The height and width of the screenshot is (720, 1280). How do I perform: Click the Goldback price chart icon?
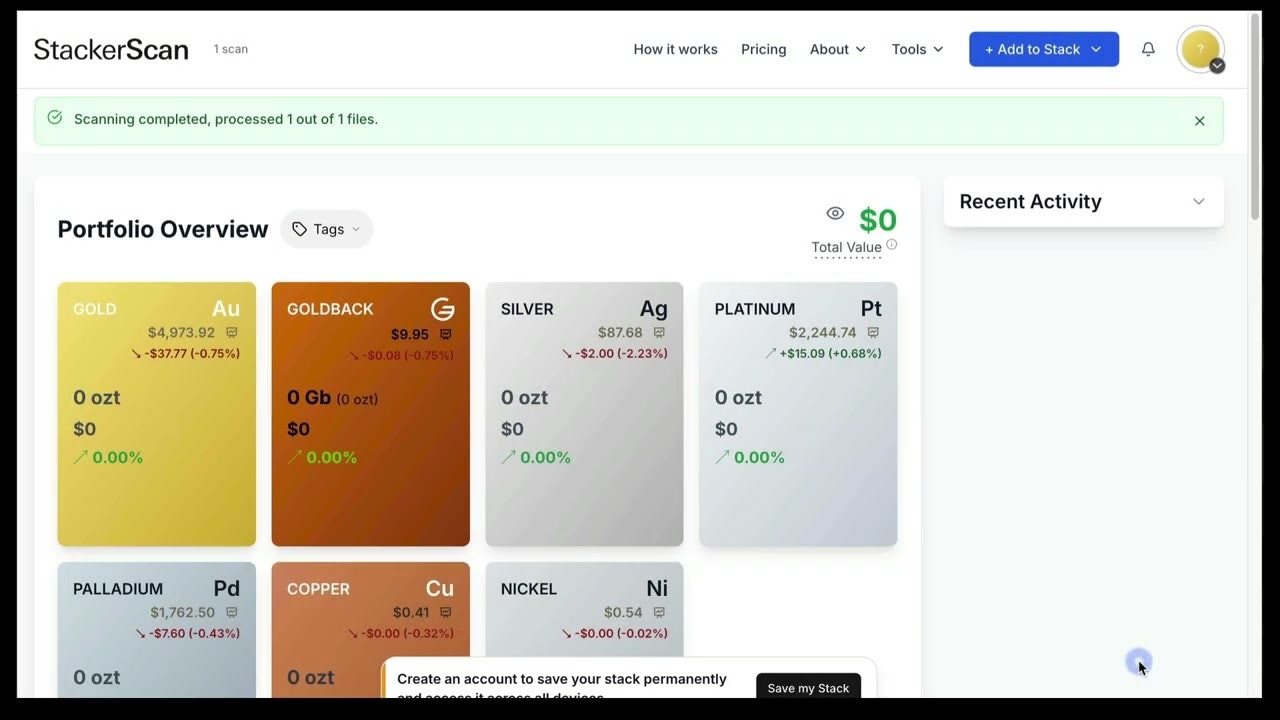(446, 334)
